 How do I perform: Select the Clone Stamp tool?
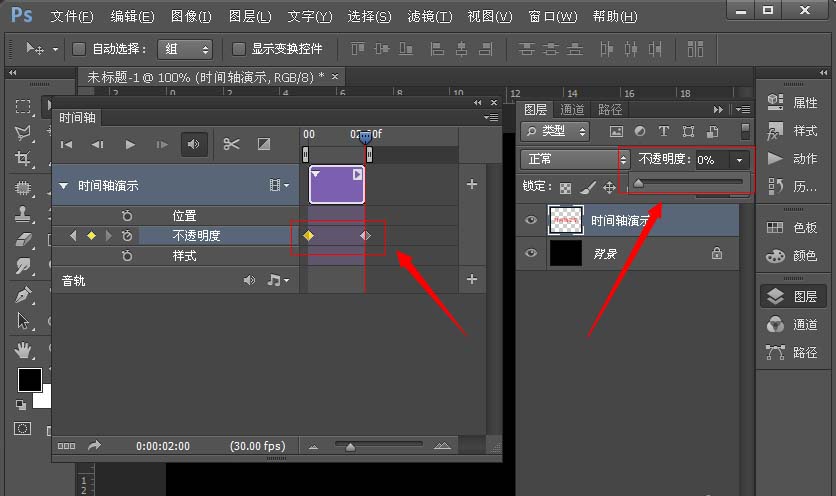coord(22,214)
